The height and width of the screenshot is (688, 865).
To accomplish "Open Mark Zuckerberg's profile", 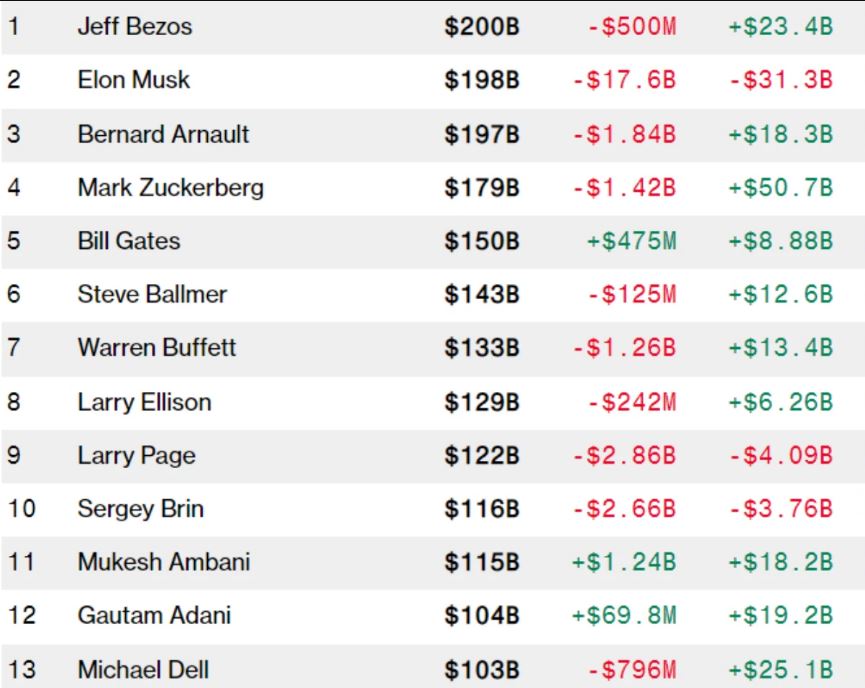I will [x=170, y=187].
